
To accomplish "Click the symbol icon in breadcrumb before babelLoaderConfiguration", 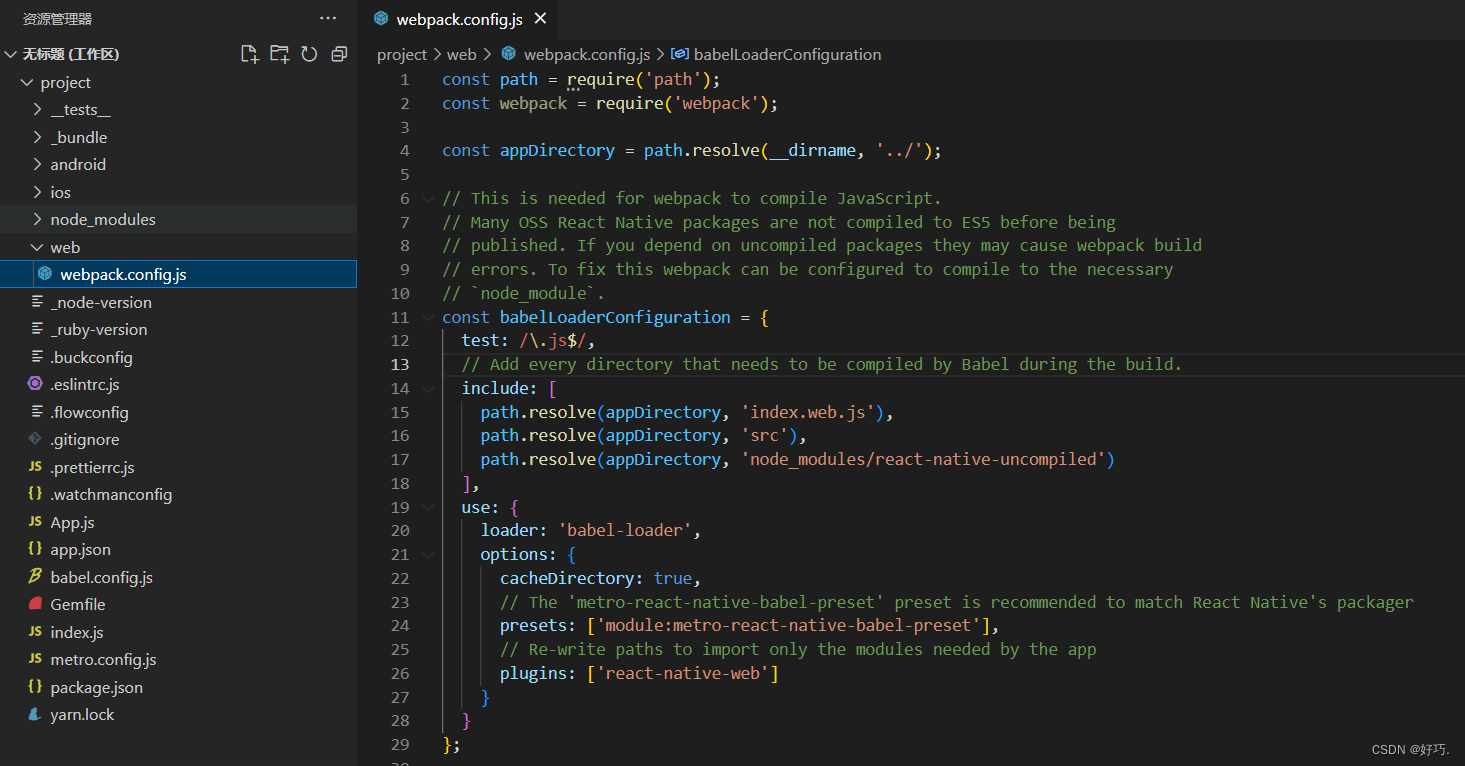I will point(679,54).
